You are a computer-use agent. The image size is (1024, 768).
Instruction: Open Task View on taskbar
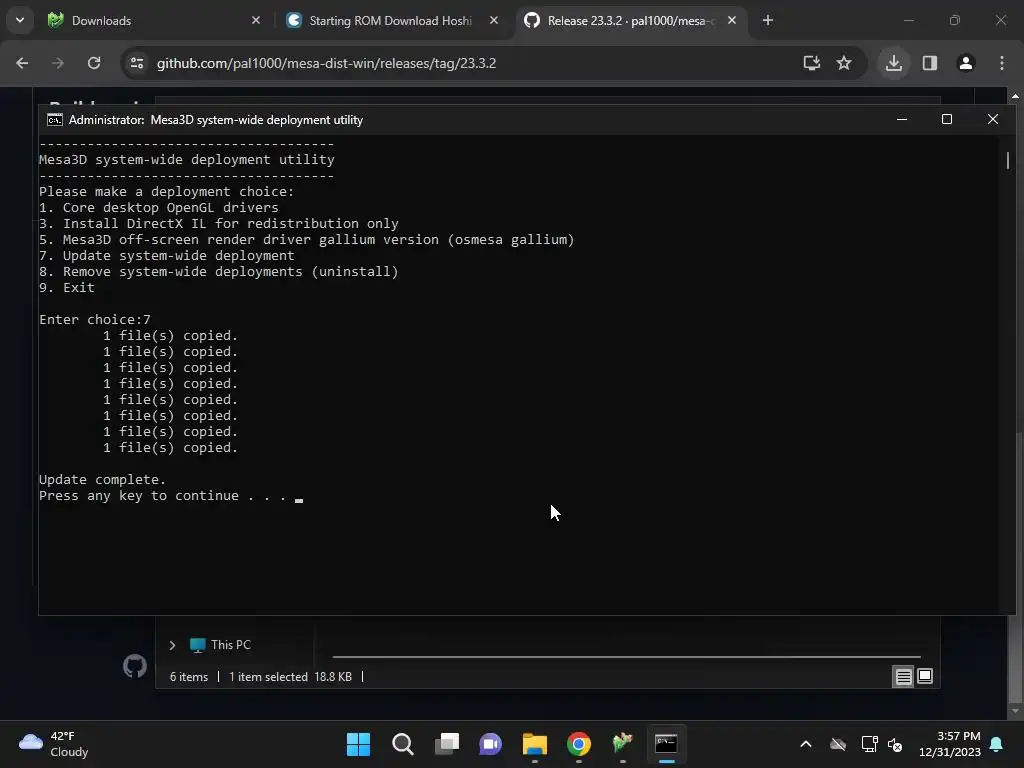[447, 744]
